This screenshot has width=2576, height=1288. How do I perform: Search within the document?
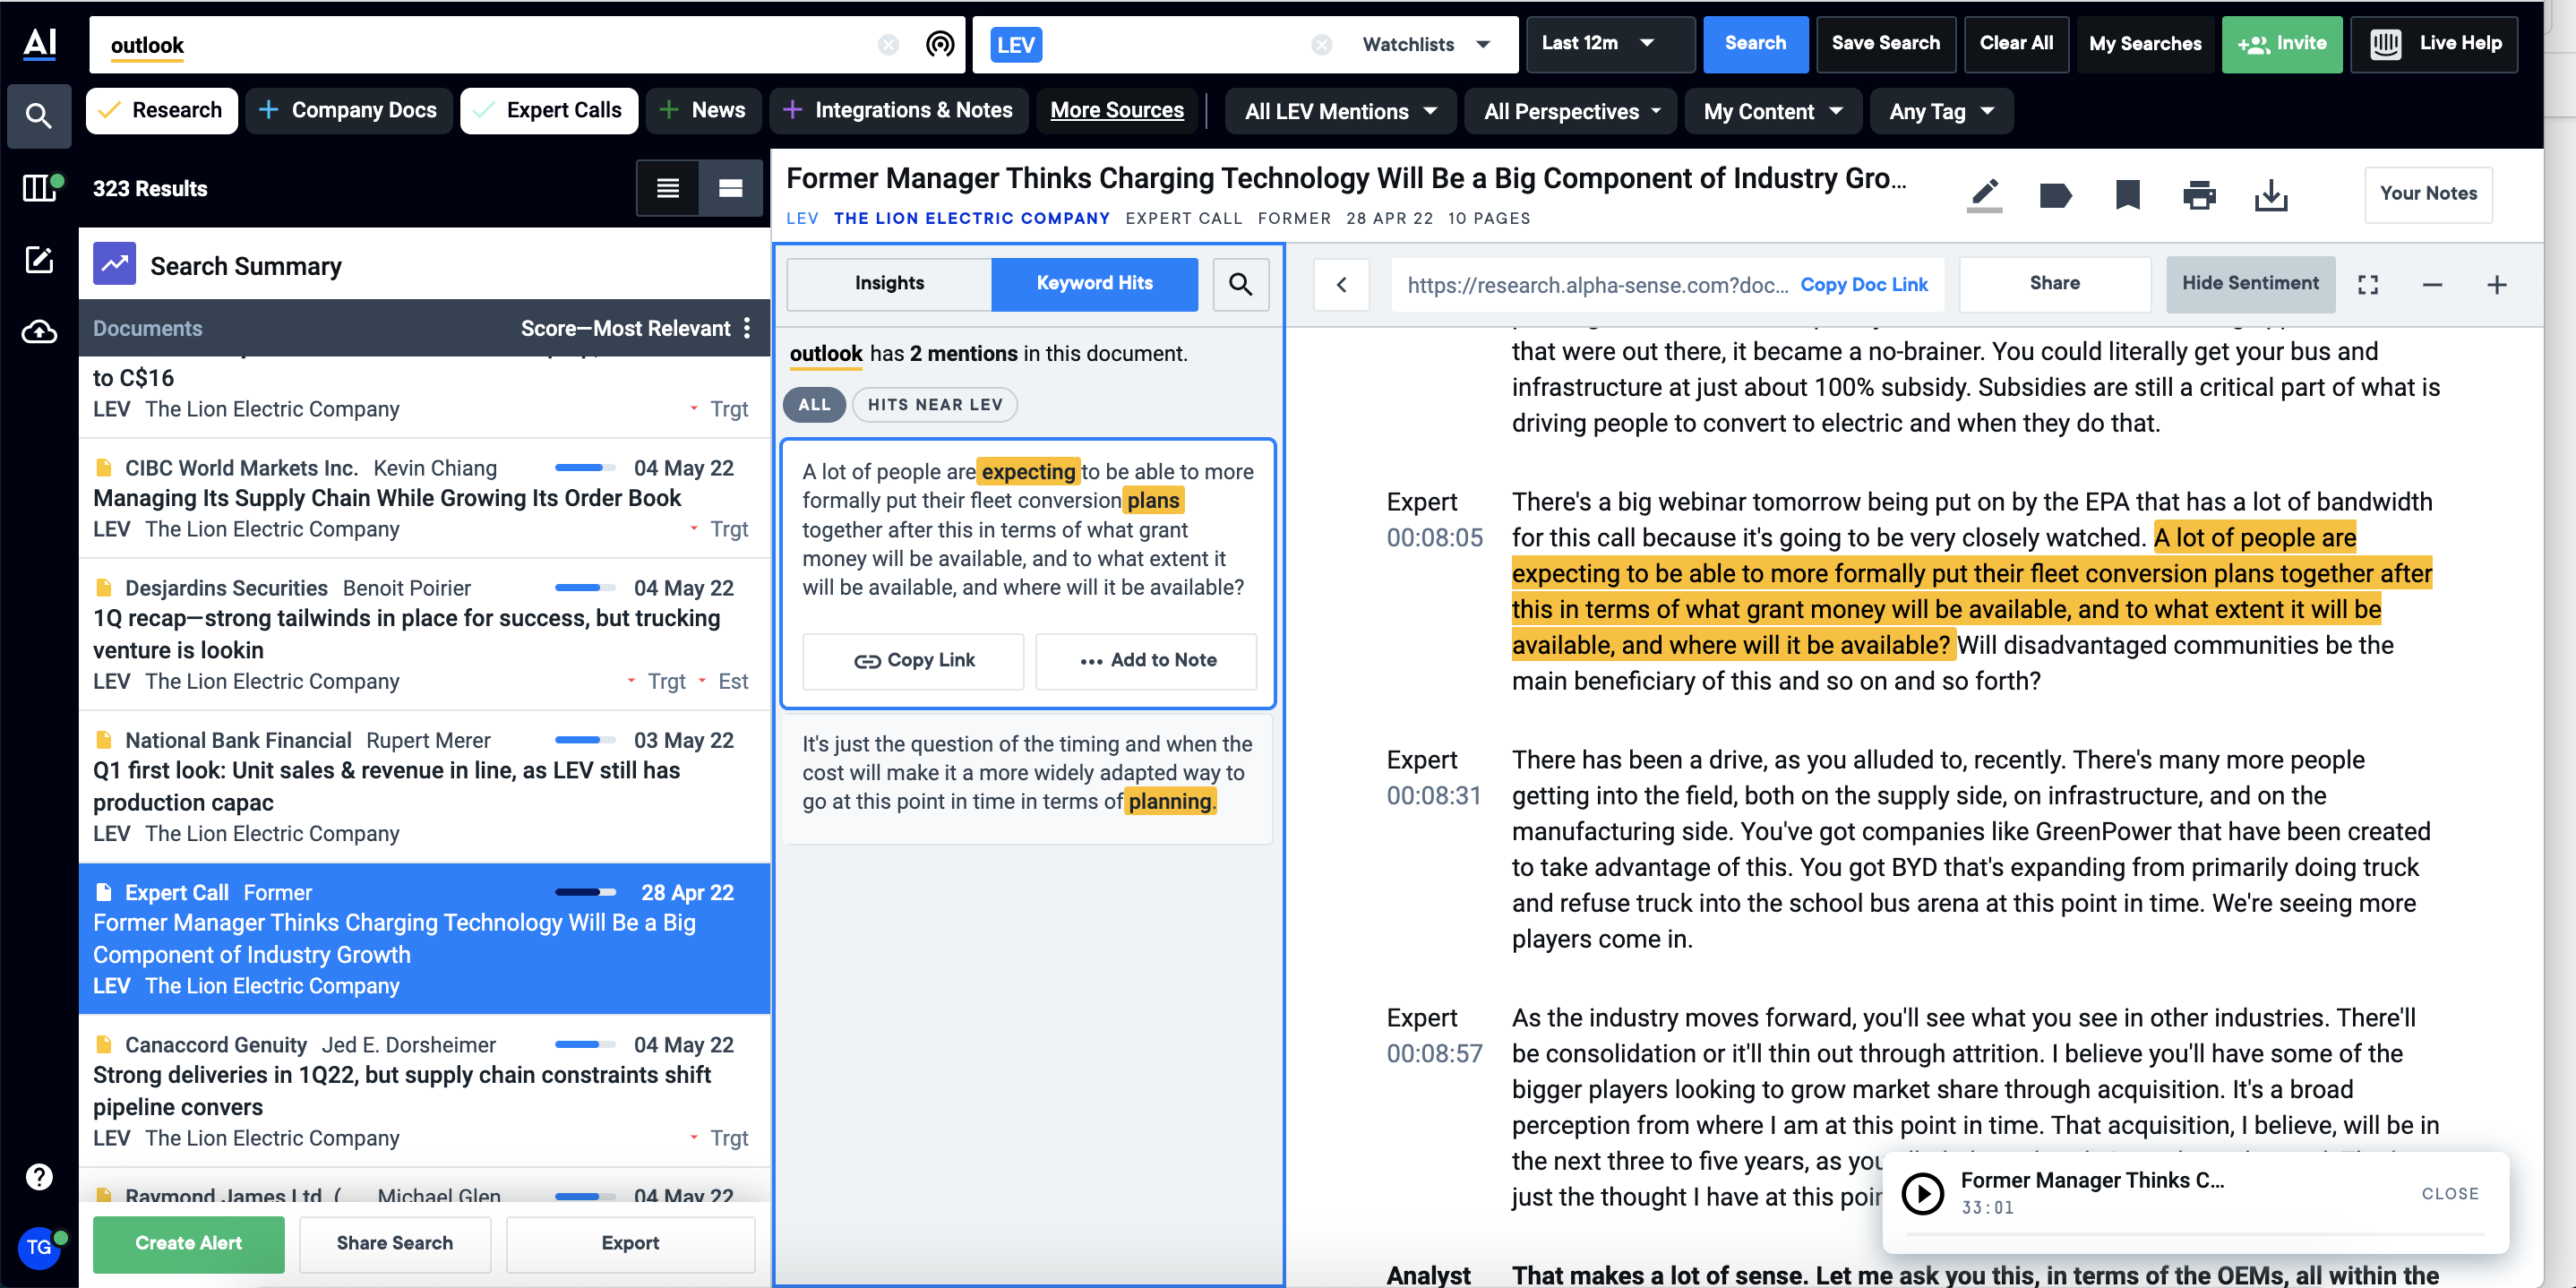[1241, 284]
